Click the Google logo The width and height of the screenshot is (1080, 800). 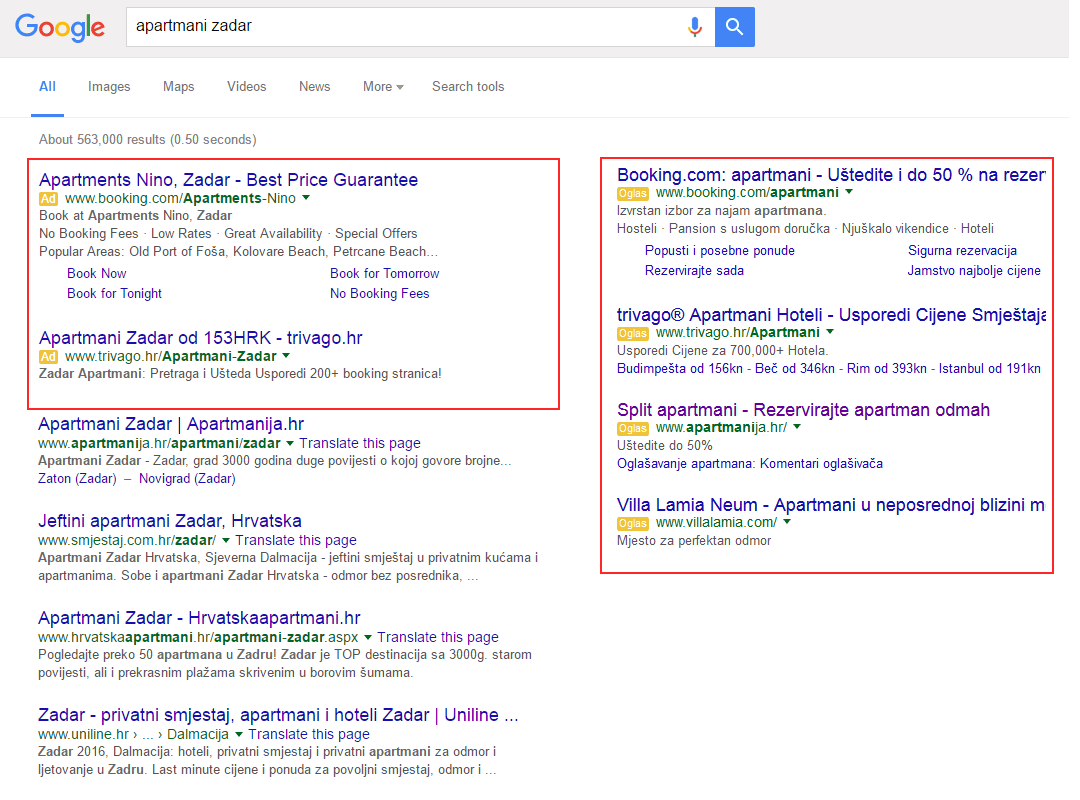point(60,27)
